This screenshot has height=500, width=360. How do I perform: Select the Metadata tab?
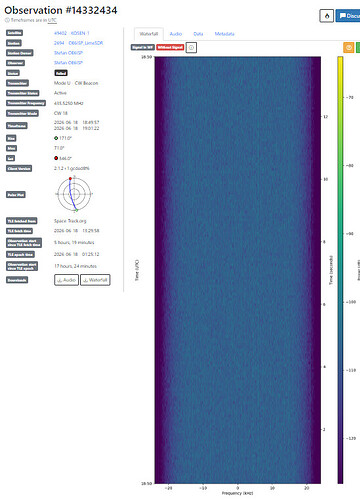pos(224,34)
